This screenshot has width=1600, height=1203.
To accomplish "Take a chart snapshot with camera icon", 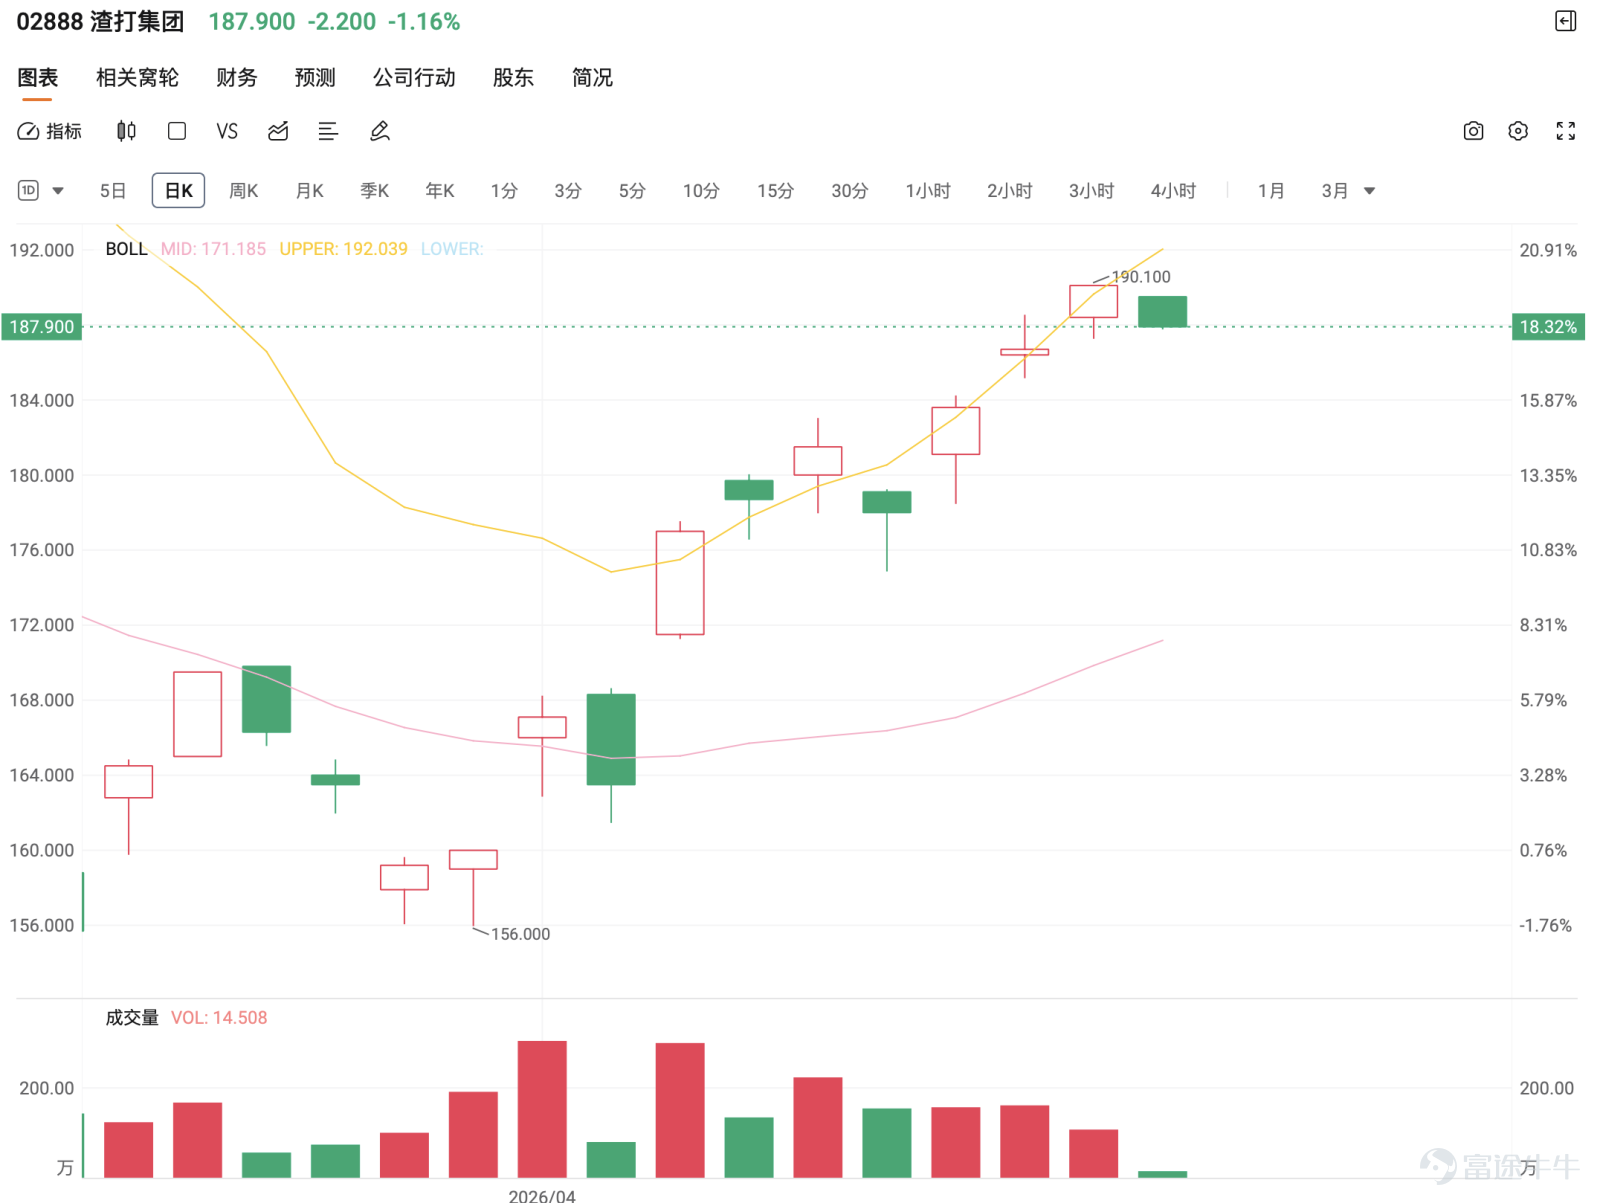I will coord(1473,131).
